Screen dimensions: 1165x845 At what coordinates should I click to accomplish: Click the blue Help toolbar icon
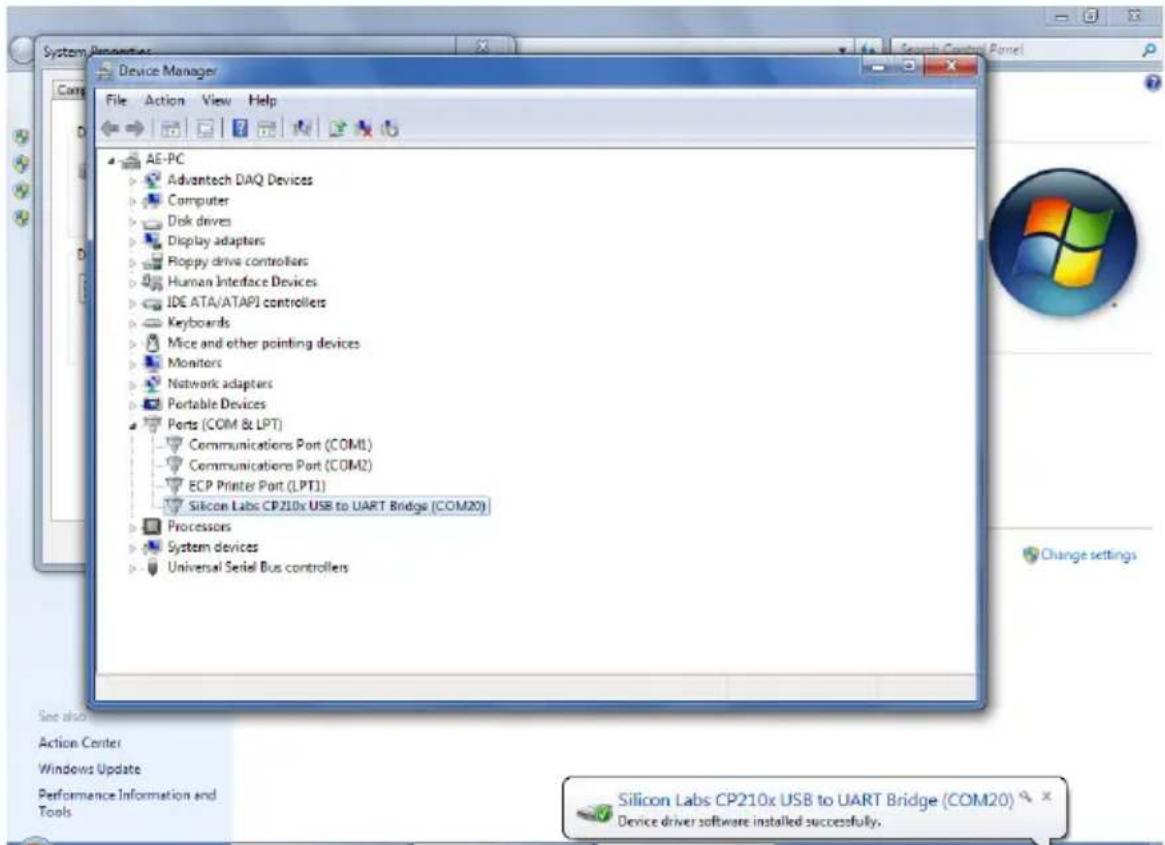pyautogui.click(x=240, y=129)
